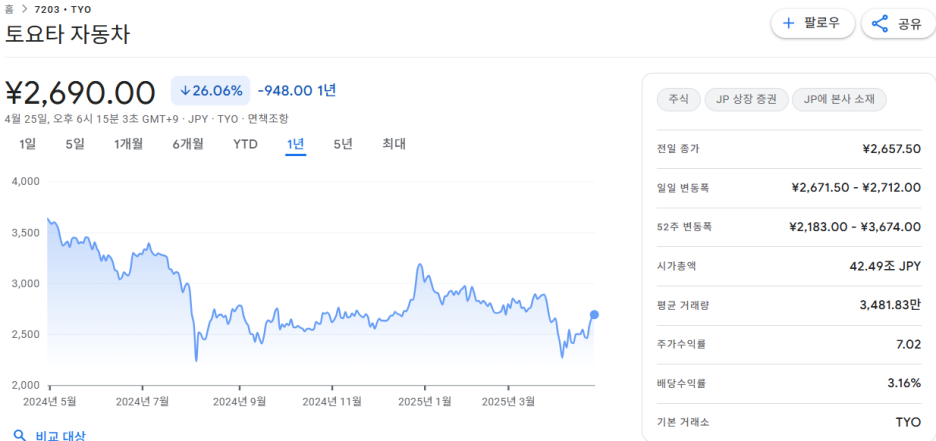Click the 전일 종가 row label
This screenshot has height=441, width=936.
[678, 149]
